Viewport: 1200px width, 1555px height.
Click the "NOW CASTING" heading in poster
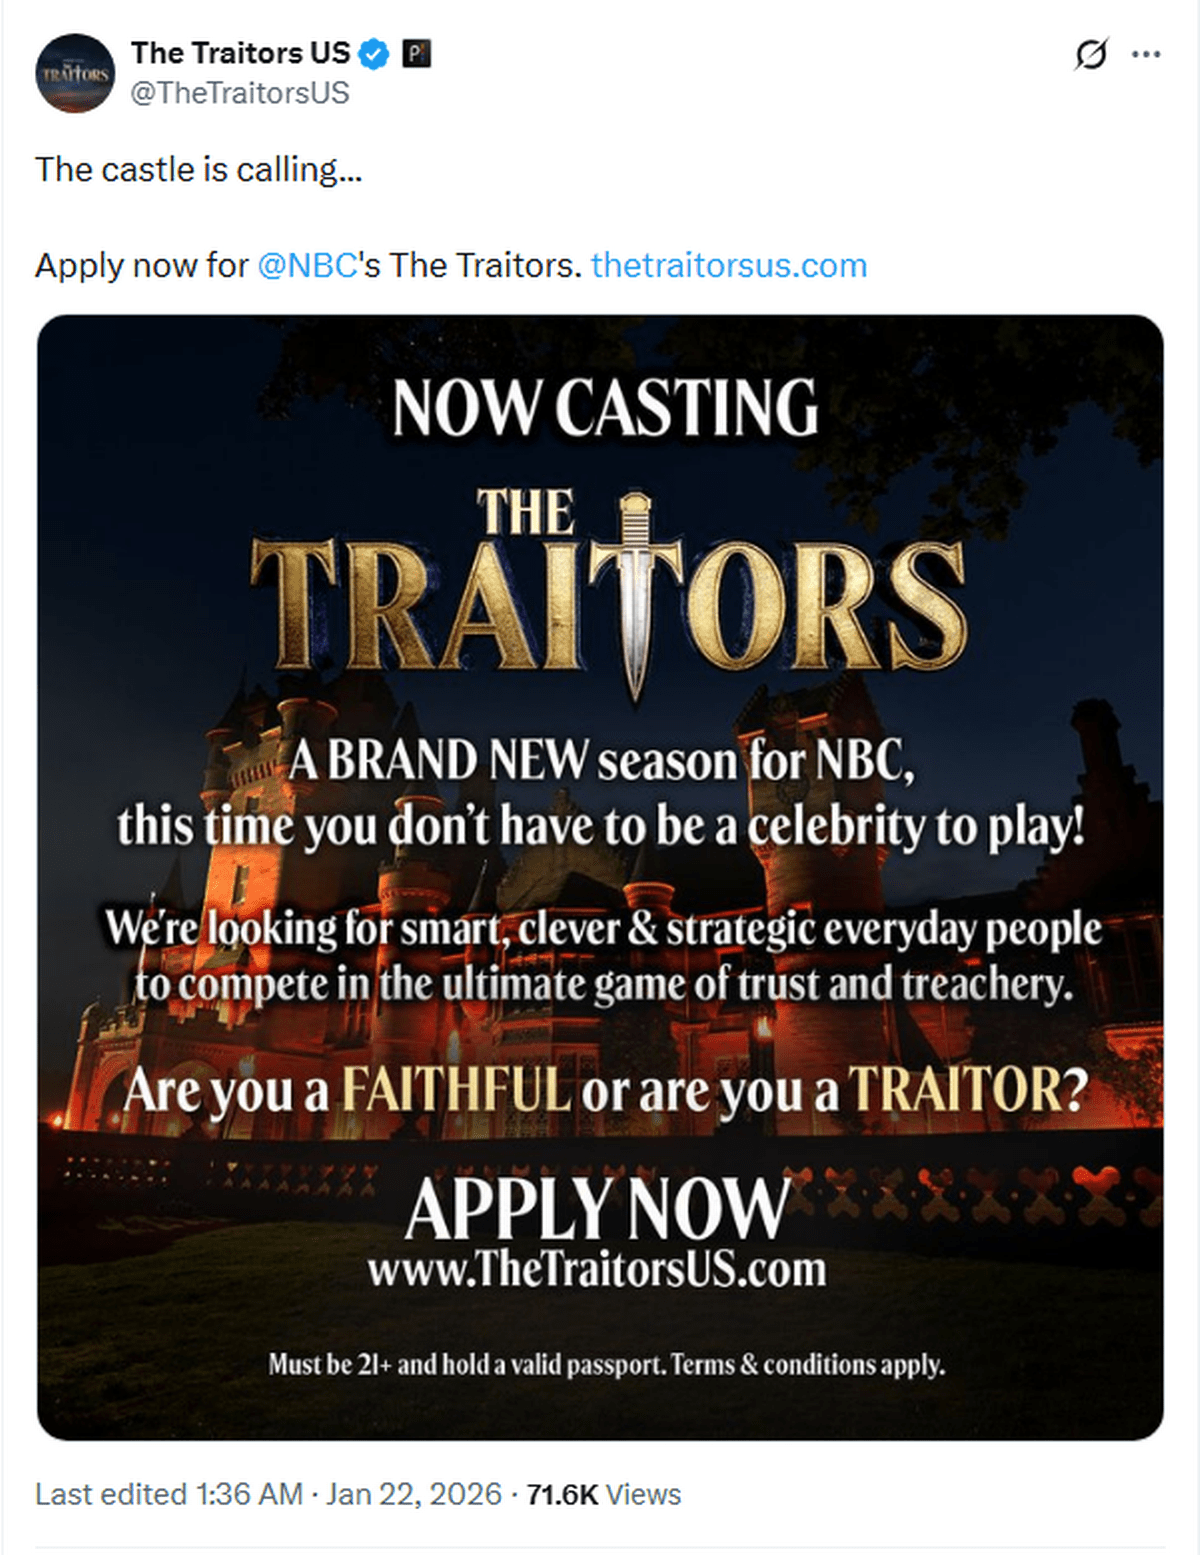click(605, 407)
